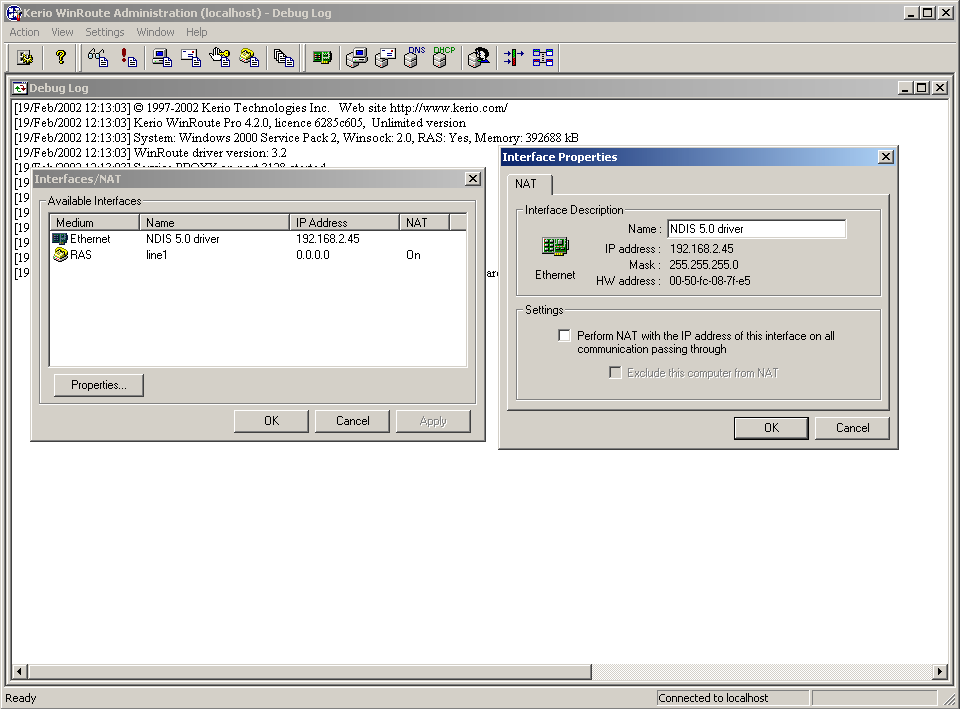The image size is (960, 709).
Task: Click the Medium column header
Action: click(x=95, y=223)
